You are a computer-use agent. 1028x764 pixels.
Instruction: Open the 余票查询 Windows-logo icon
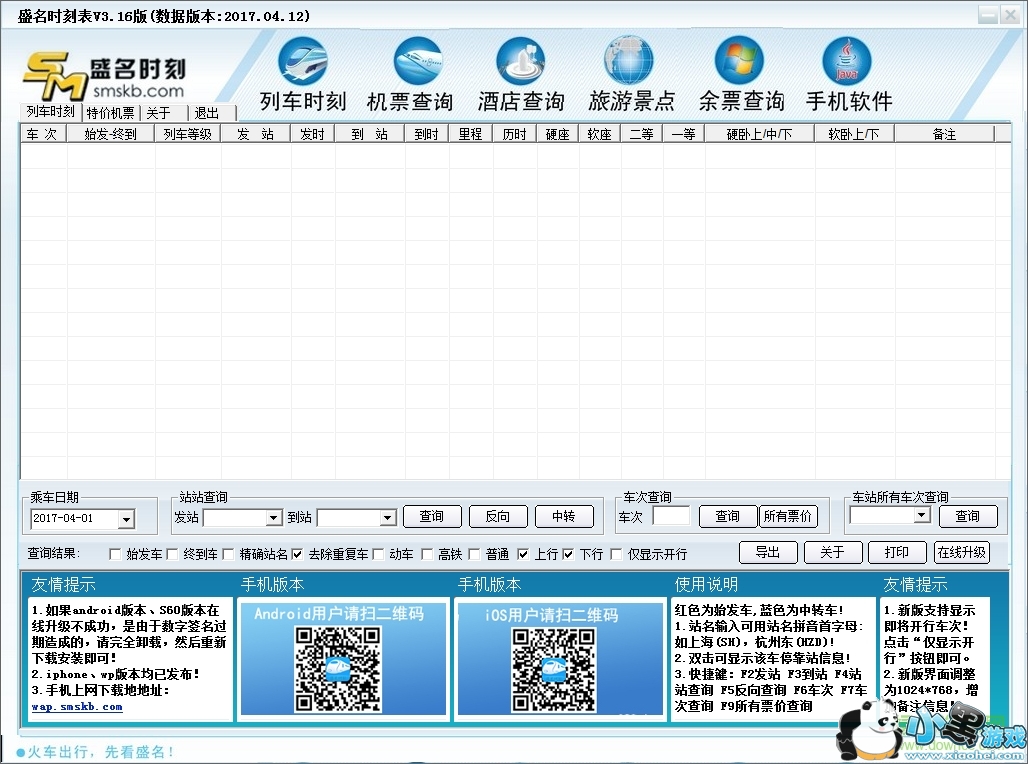(740, 62)
